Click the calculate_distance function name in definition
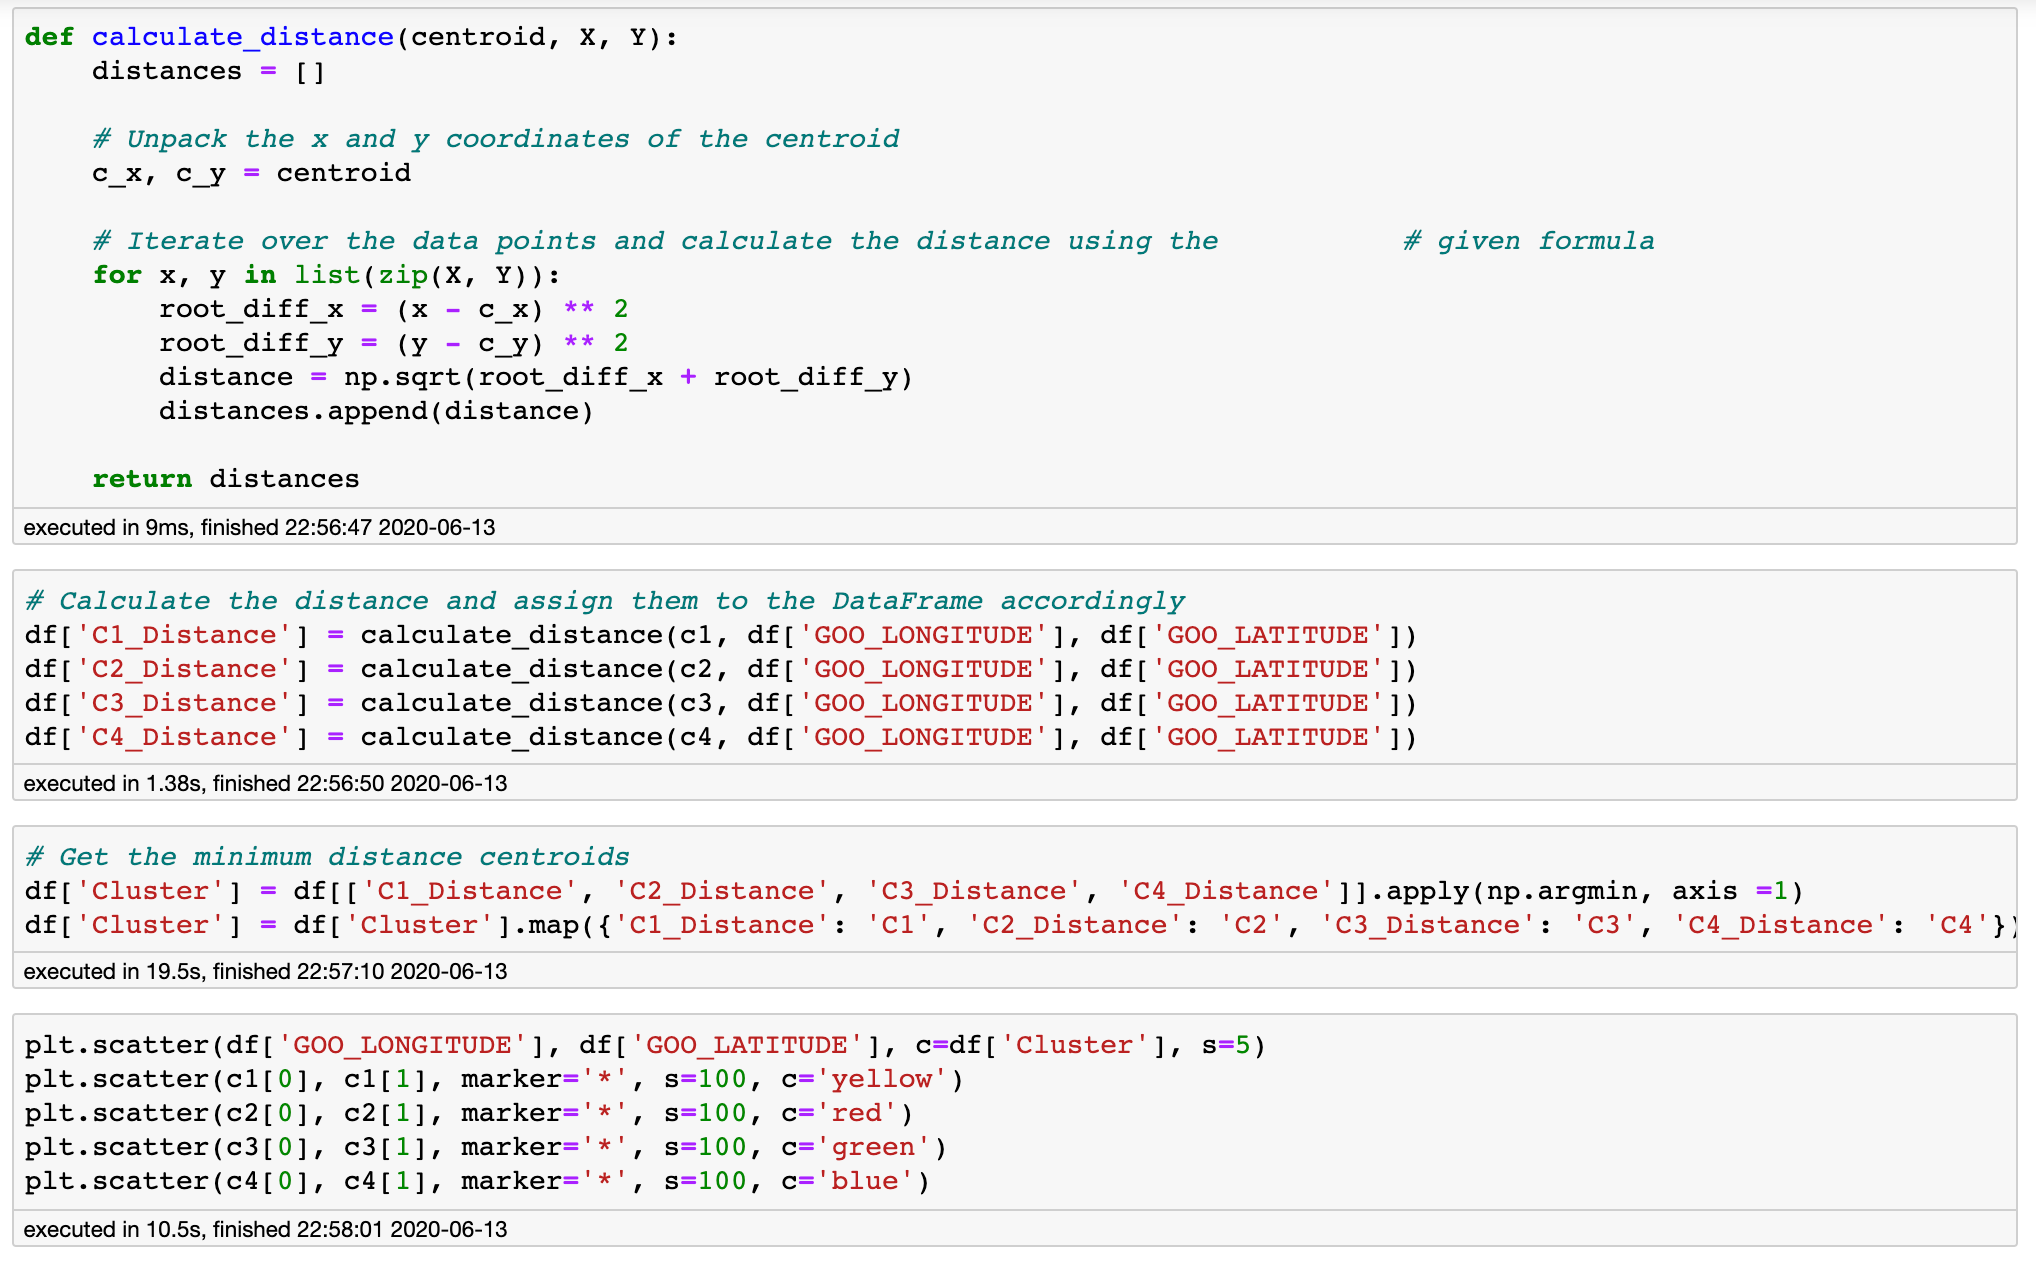 (x=242, y=37)
